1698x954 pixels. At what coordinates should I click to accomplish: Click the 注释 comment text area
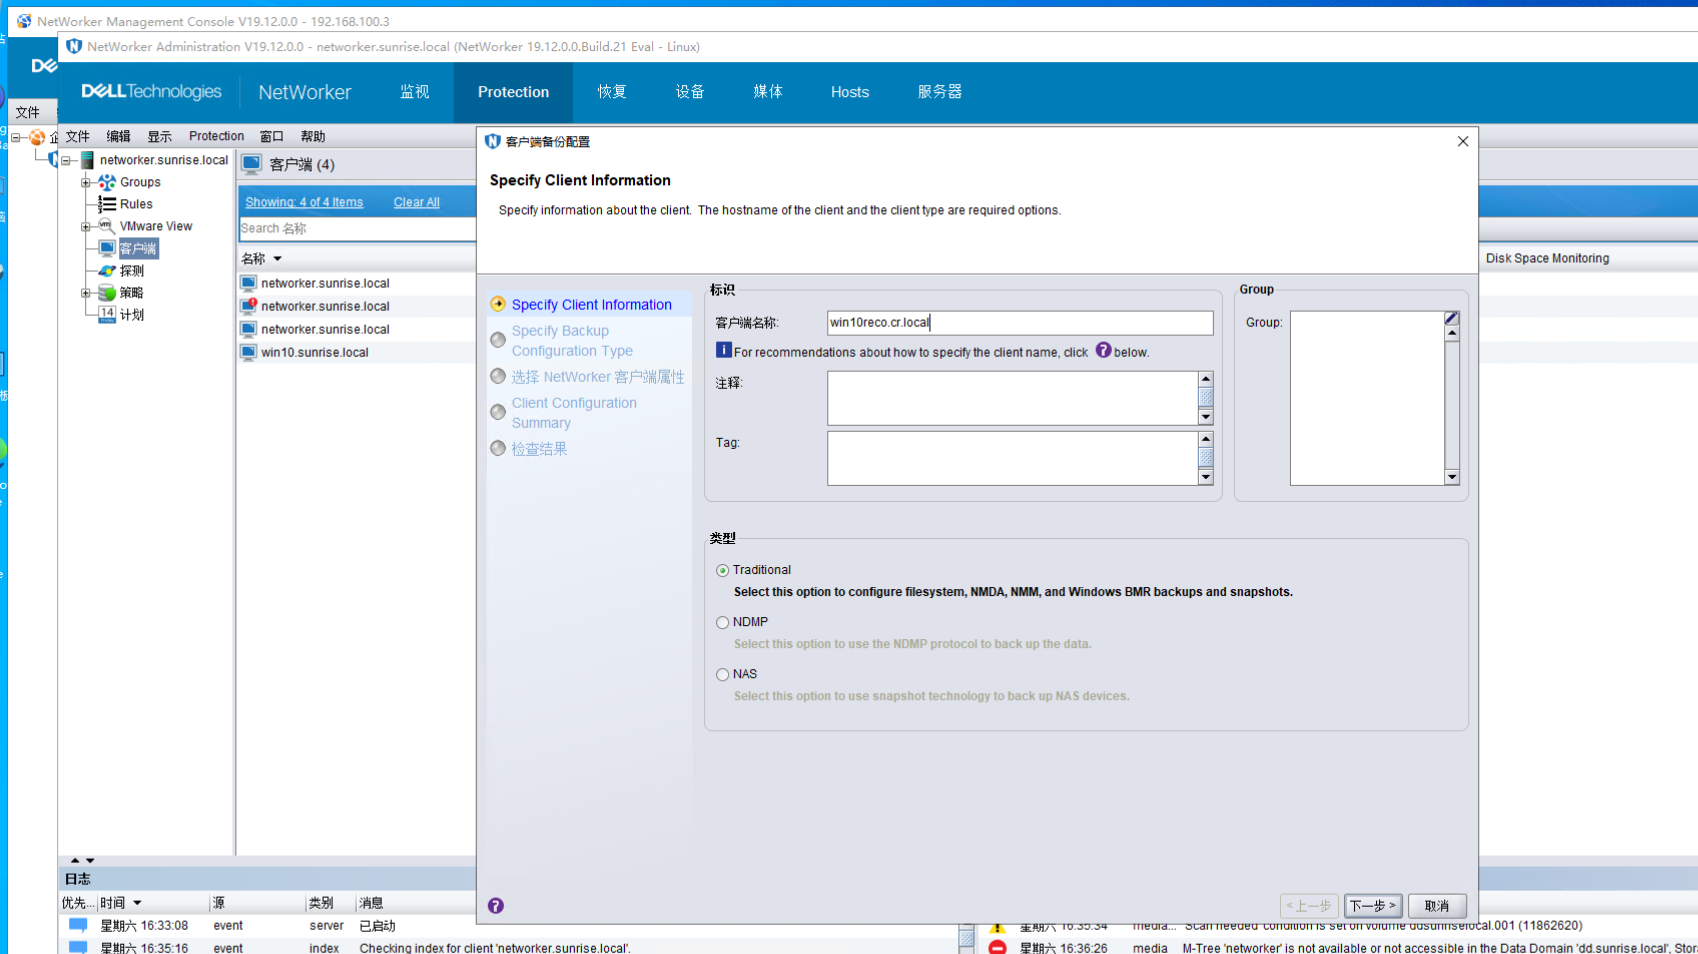pyautogui.click(x=1012, y=398)
